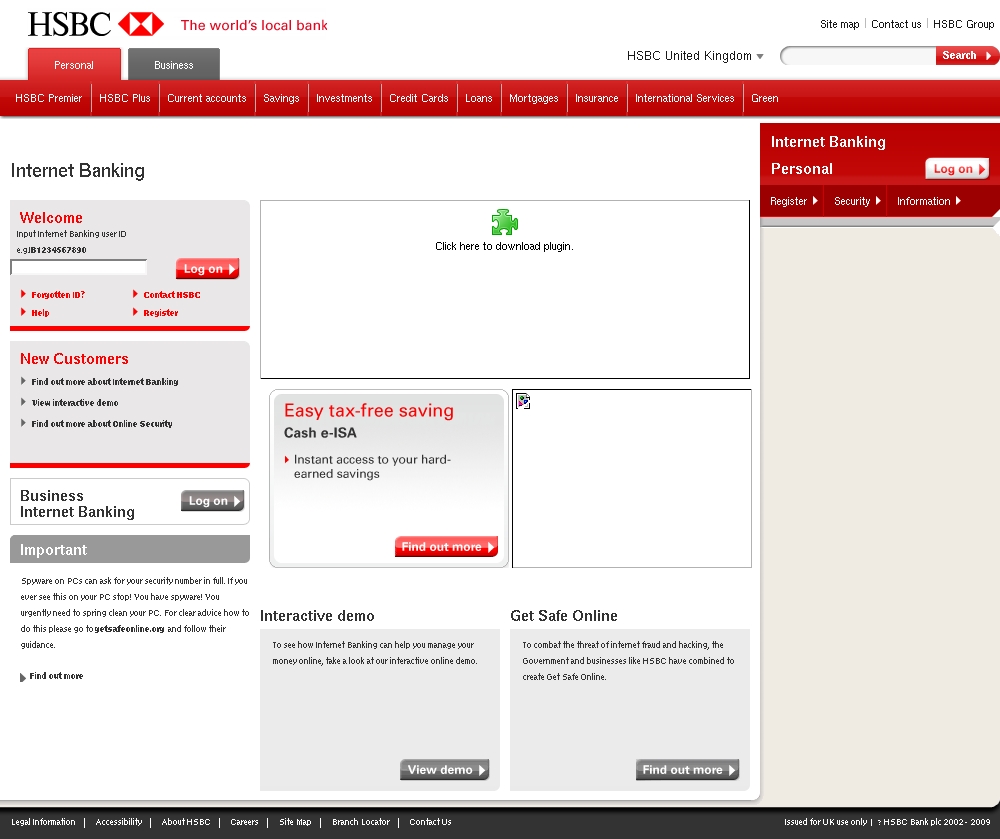
Task: Click Log on in Welcome box
Action: click(208, 269)
